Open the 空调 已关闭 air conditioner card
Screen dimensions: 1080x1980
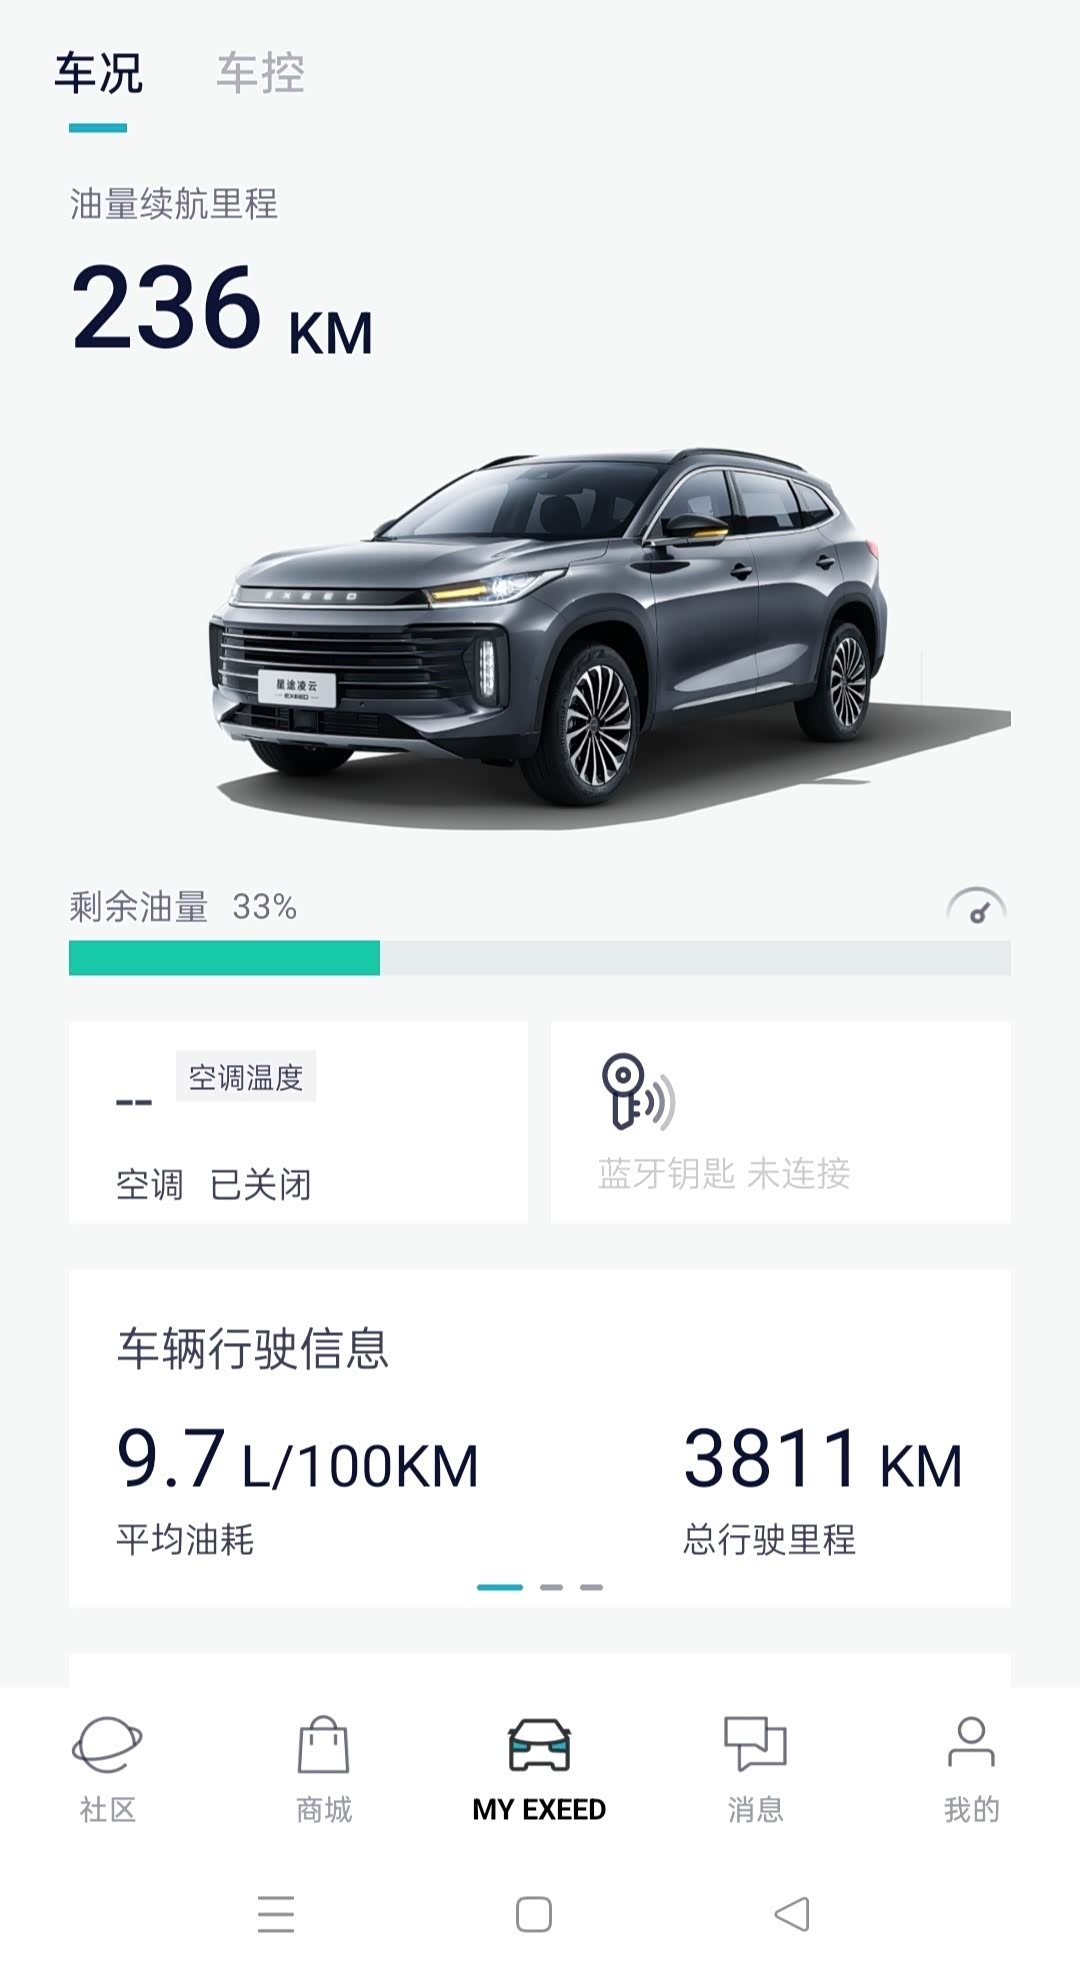tap(298, 1122)
